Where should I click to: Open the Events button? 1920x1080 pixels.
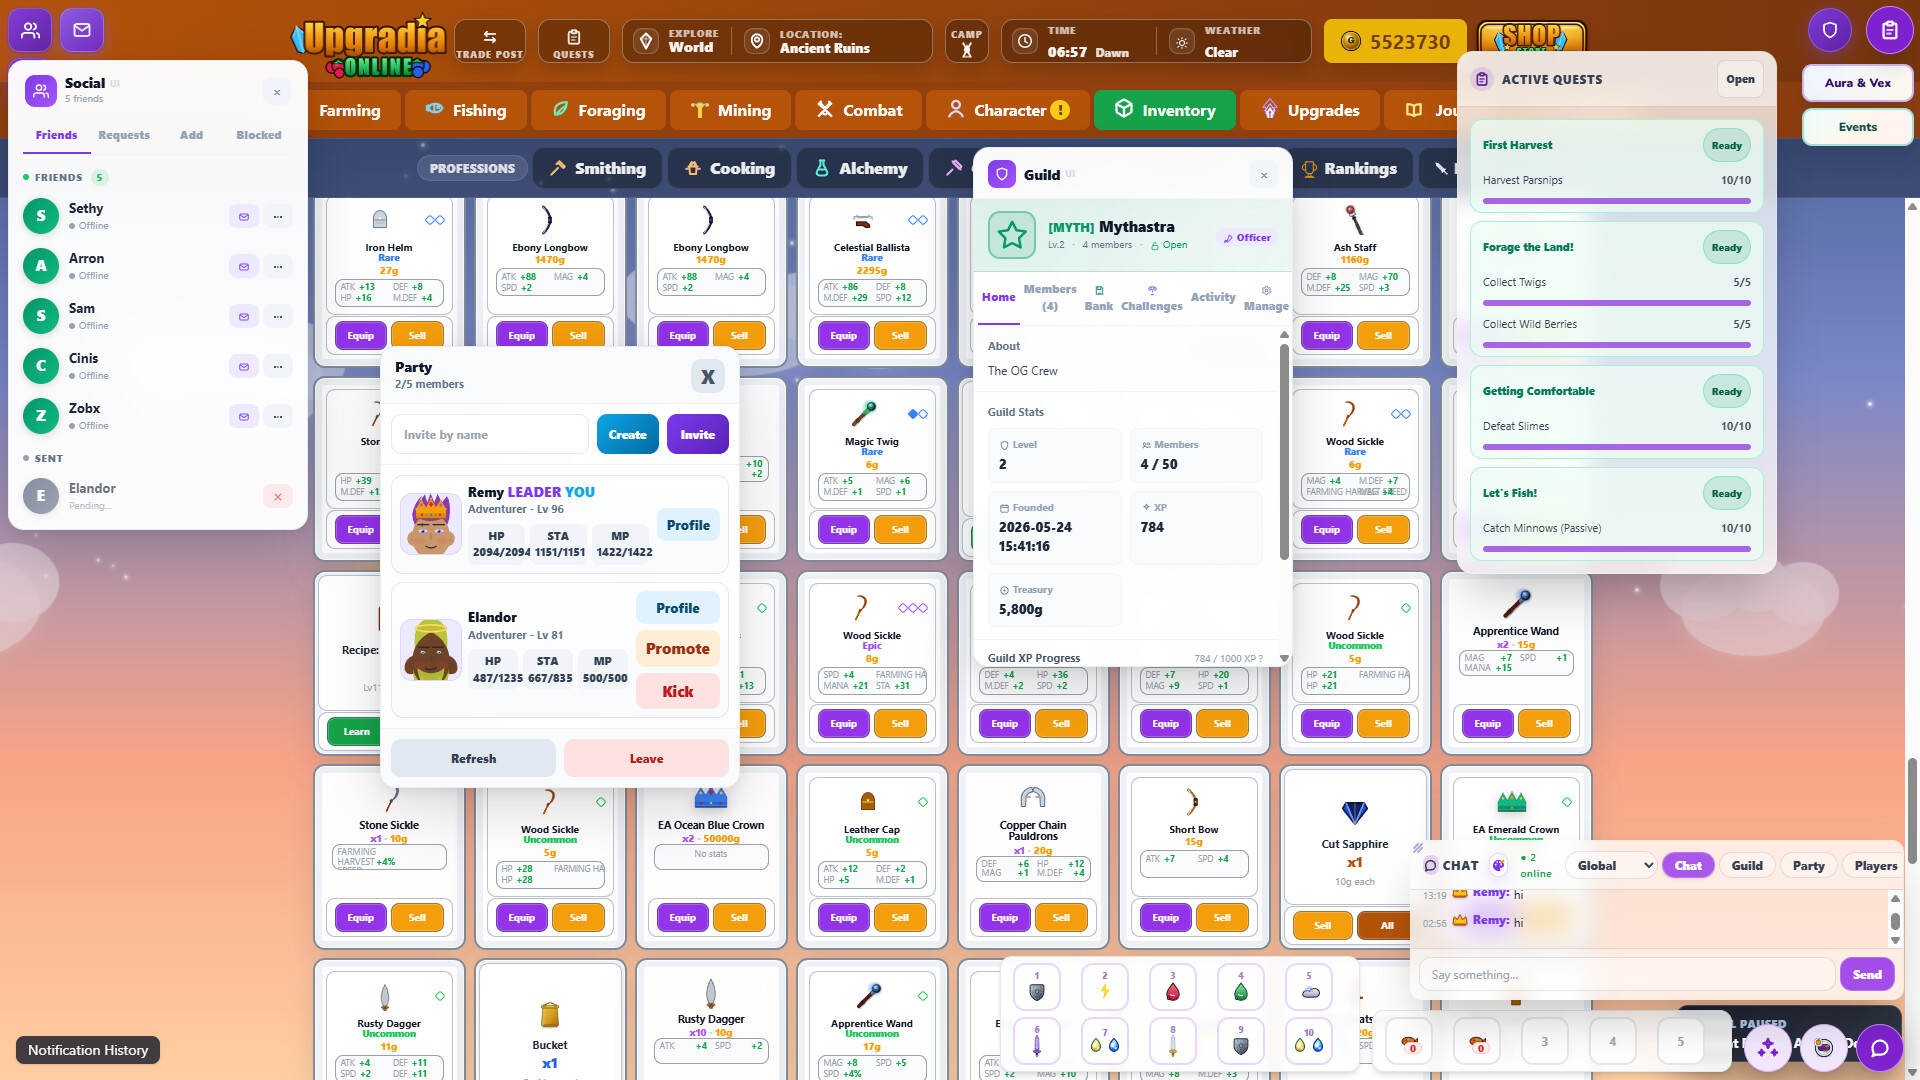(1857, 127)
